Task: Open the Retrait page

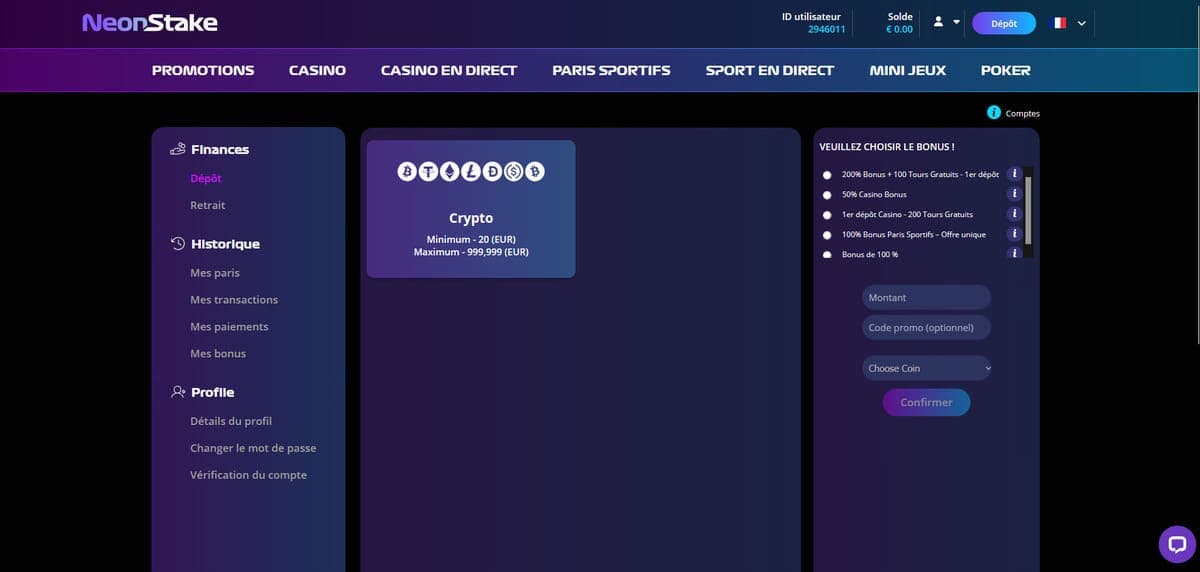Action: pos(208,205)
